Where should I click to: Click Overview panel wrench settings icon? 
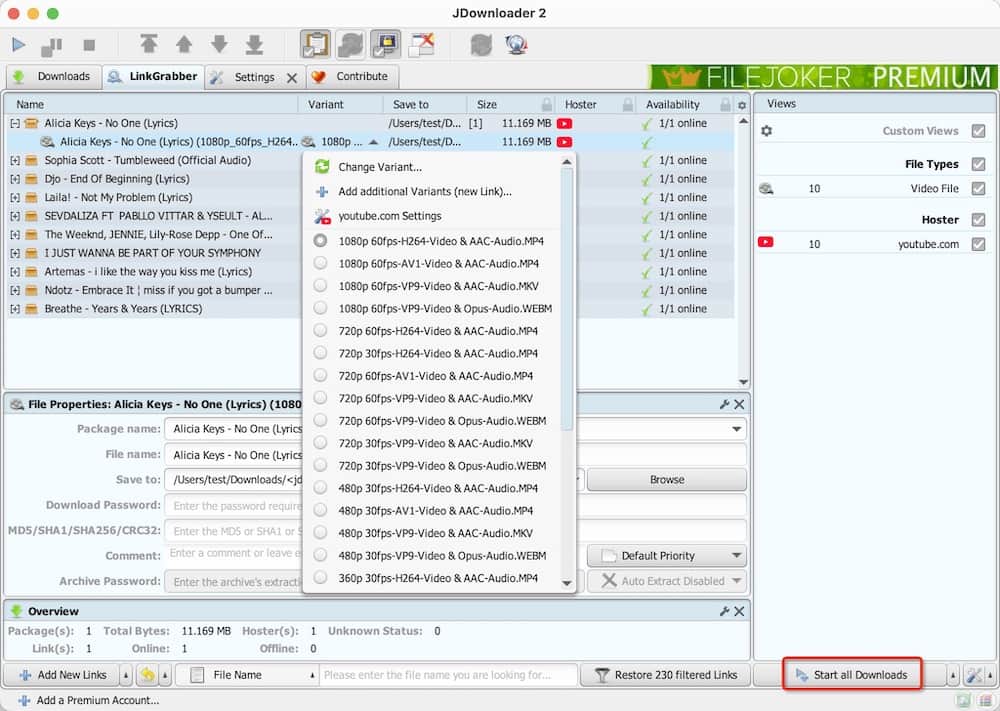(724, 611)
